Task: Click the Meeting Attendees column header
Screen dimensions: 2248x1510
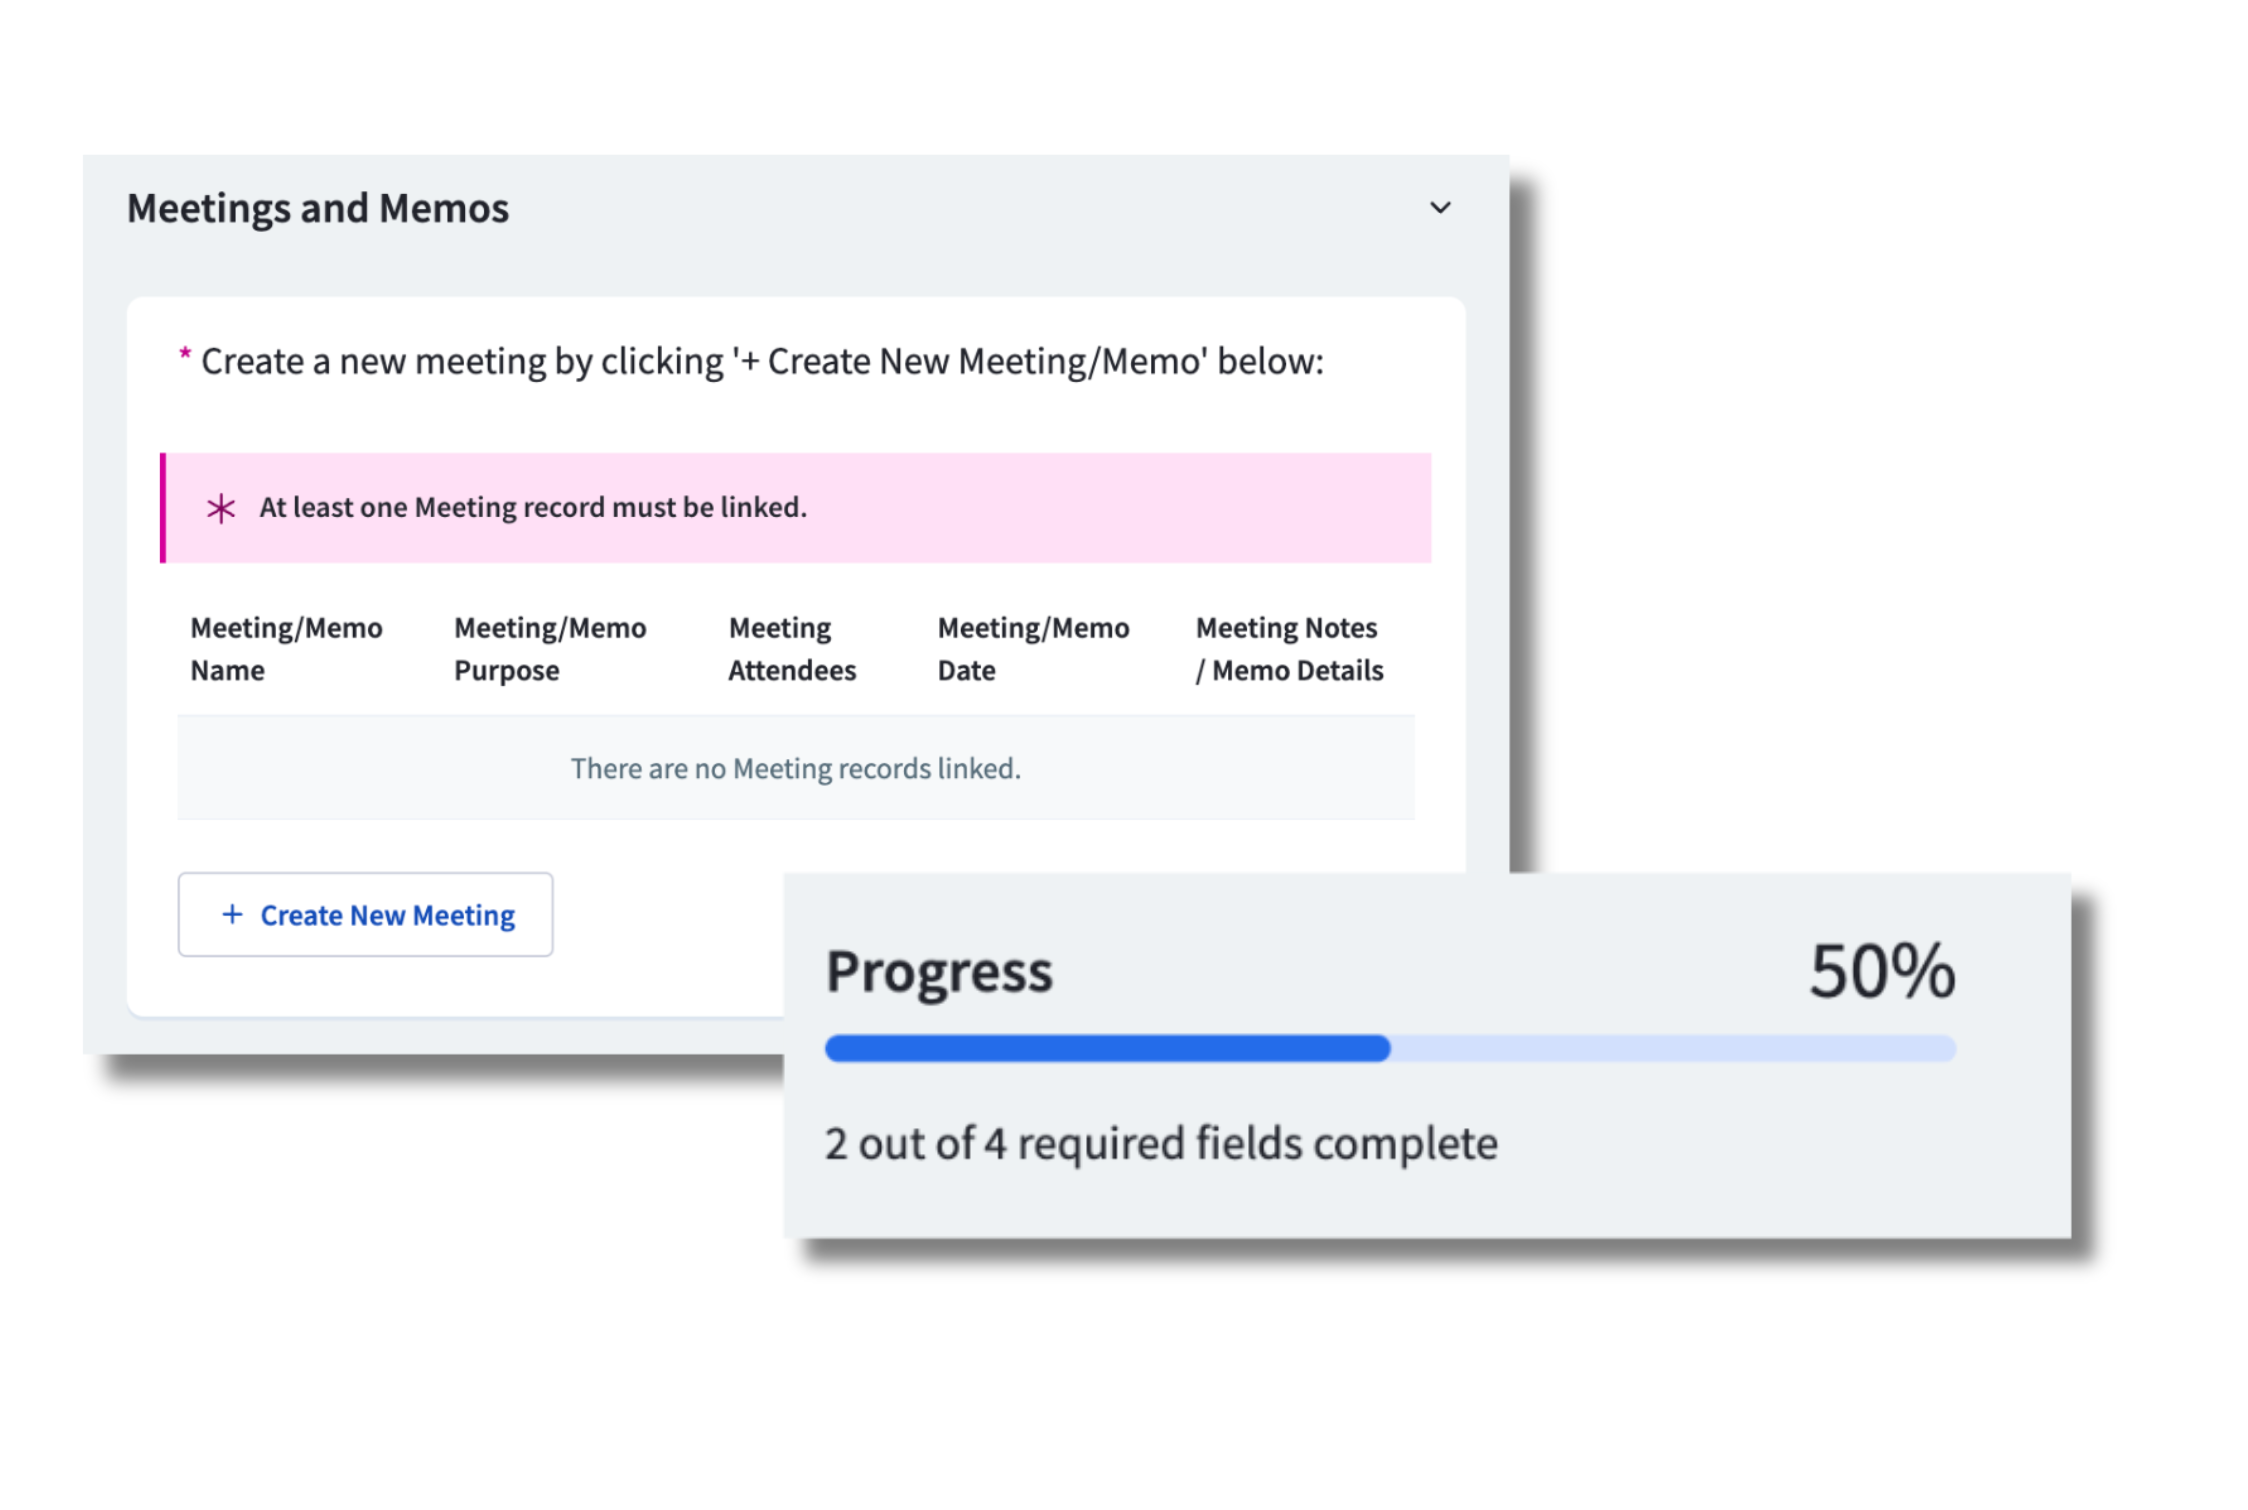Action: tap(791, 648)
